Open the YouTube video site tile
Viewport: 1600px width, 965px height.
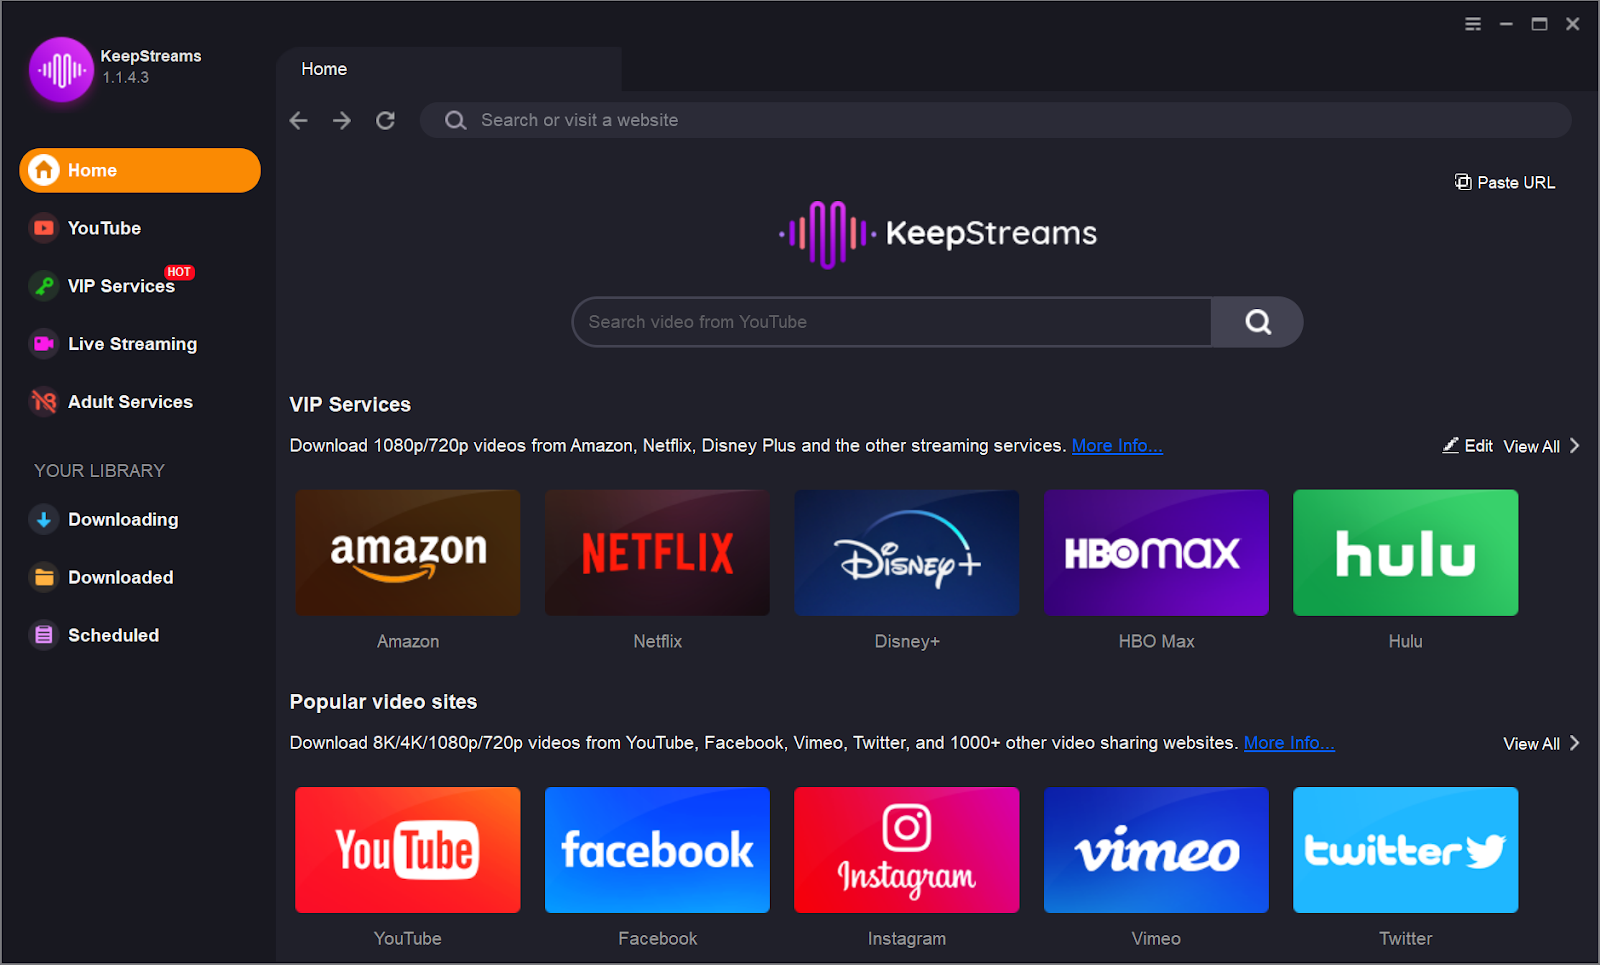coord(408,850)
